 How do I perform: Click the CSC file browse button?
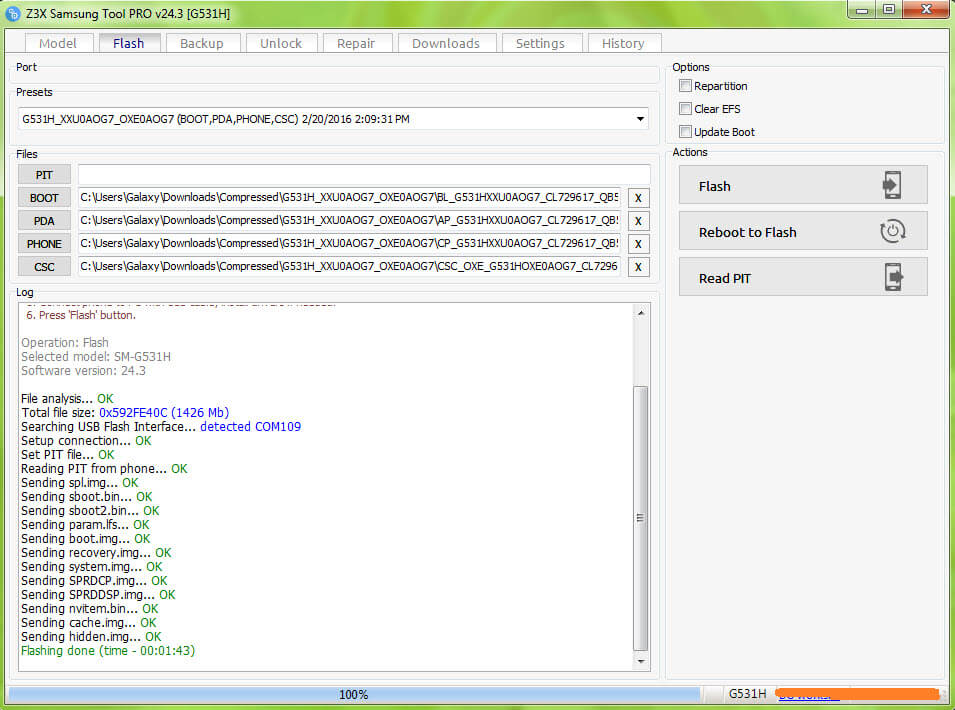[44, 267]
